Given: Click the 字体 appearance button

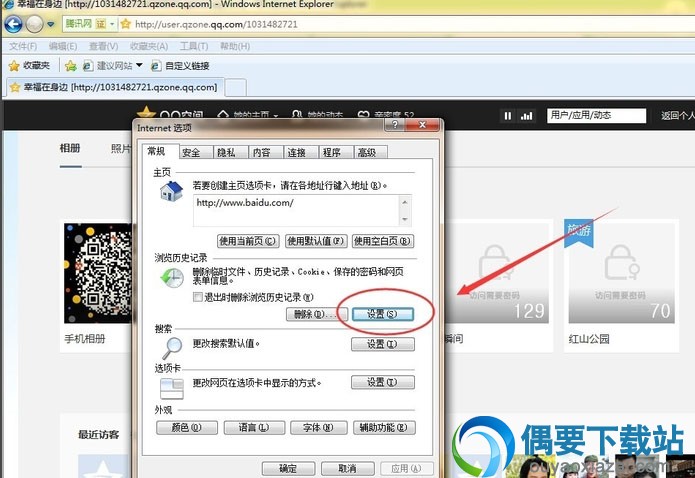Looking at the screenshot, I should pos(318,427).
